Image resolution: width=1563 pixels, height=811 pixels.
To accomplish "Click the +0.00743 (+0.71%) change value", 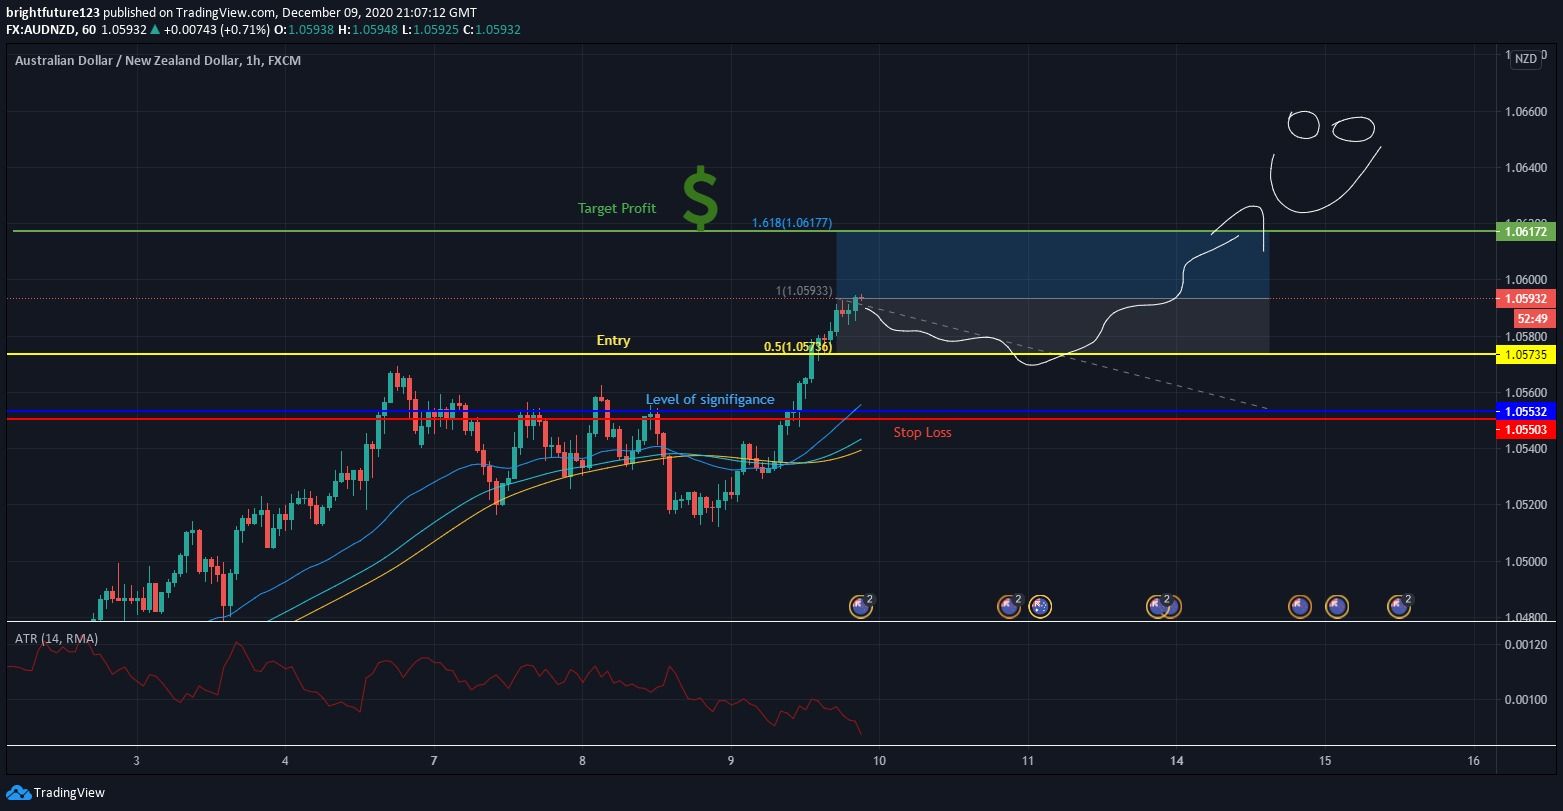I will click(215, 30).
